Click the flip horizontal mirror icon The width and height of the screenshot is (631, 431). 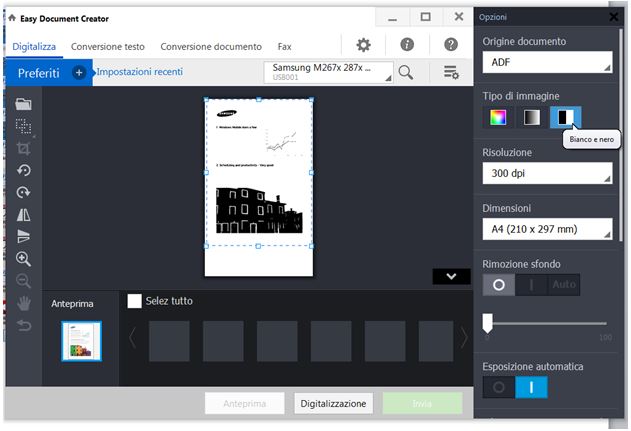[x=23, y=214]
